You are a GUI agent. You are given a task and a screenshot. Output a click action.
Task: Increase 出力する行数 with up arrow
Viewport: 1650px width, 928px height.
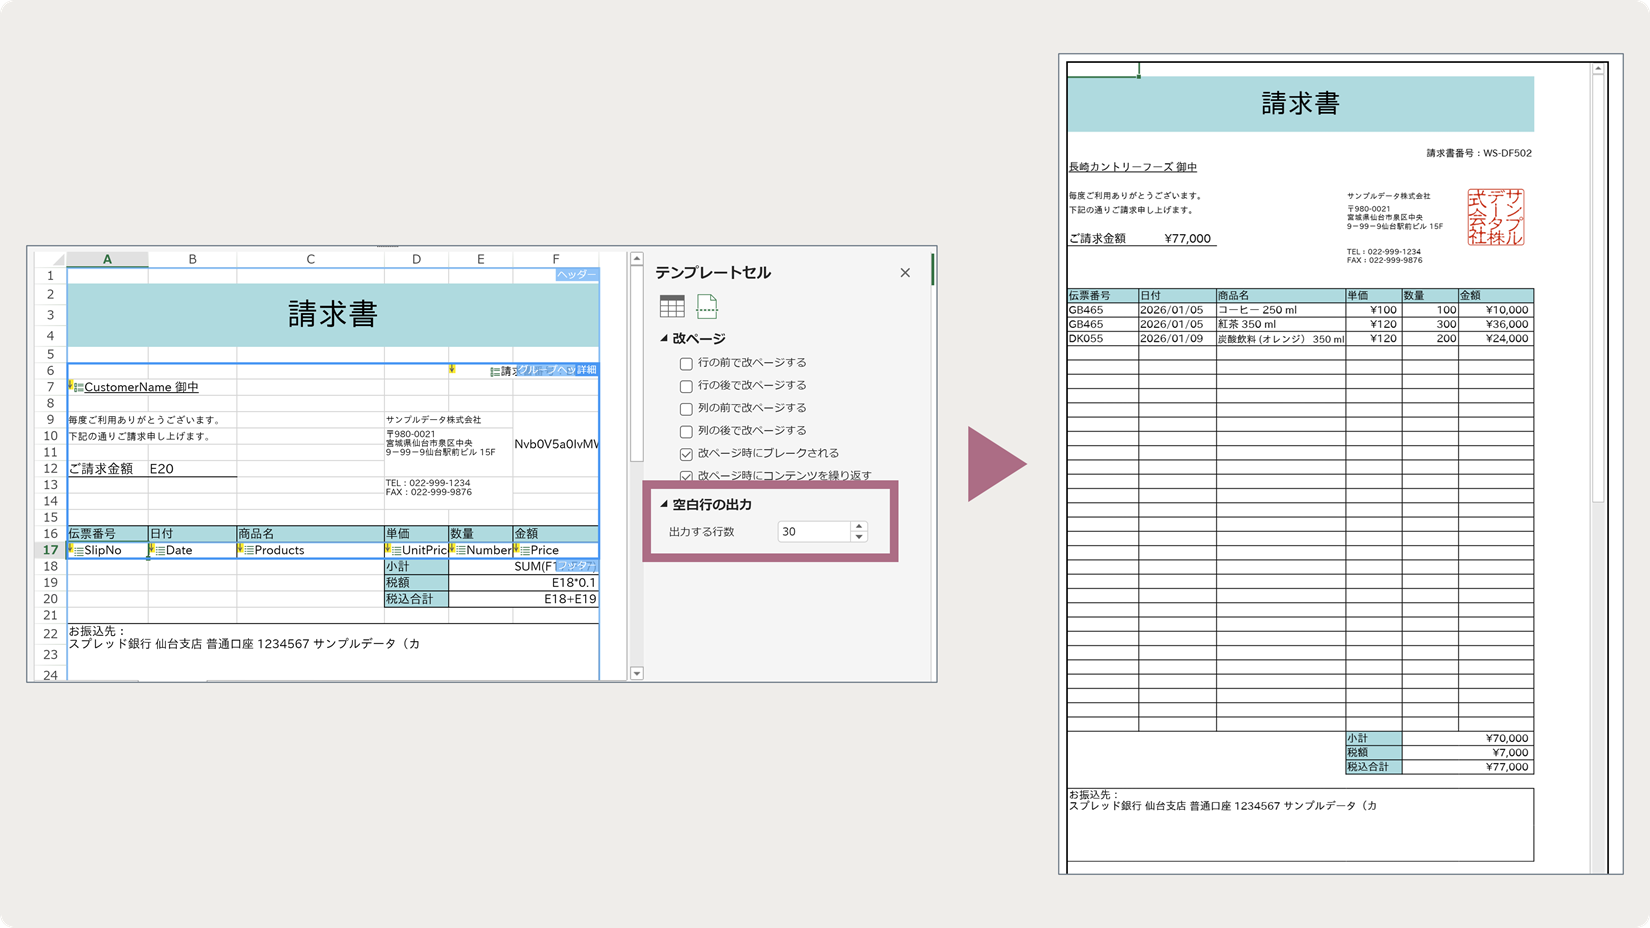click(x=859, y=526)
